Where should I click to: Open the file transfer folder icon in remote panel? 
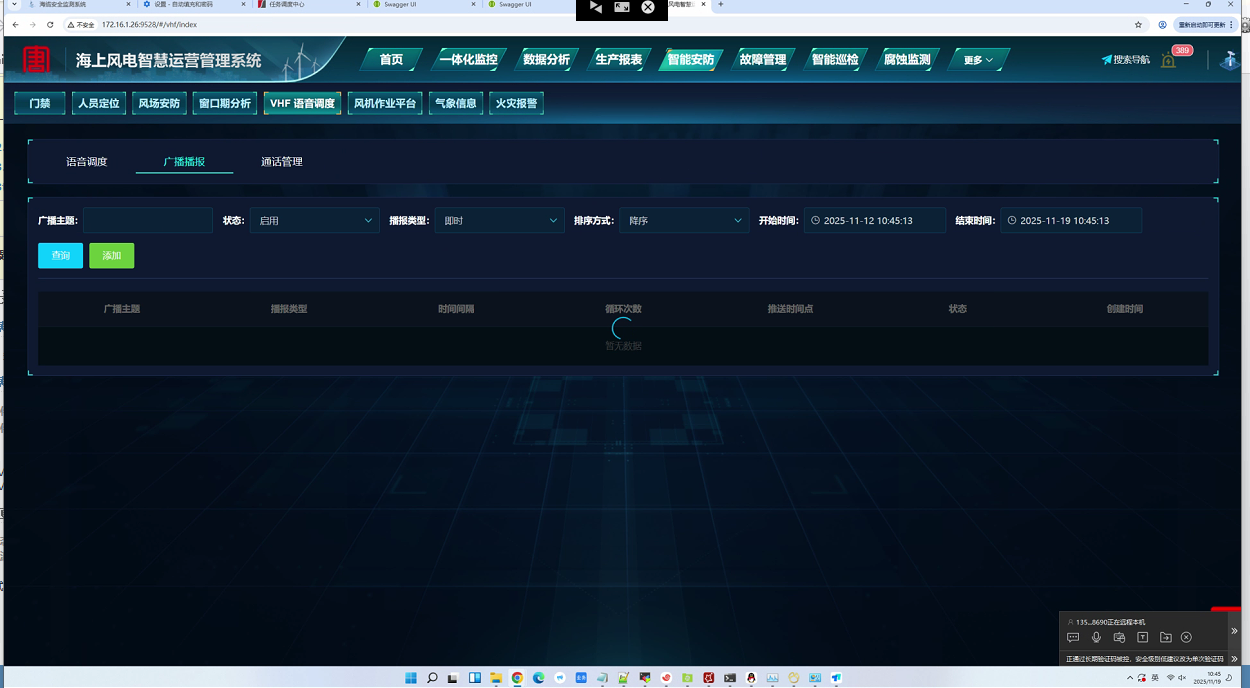[1165, 637]
